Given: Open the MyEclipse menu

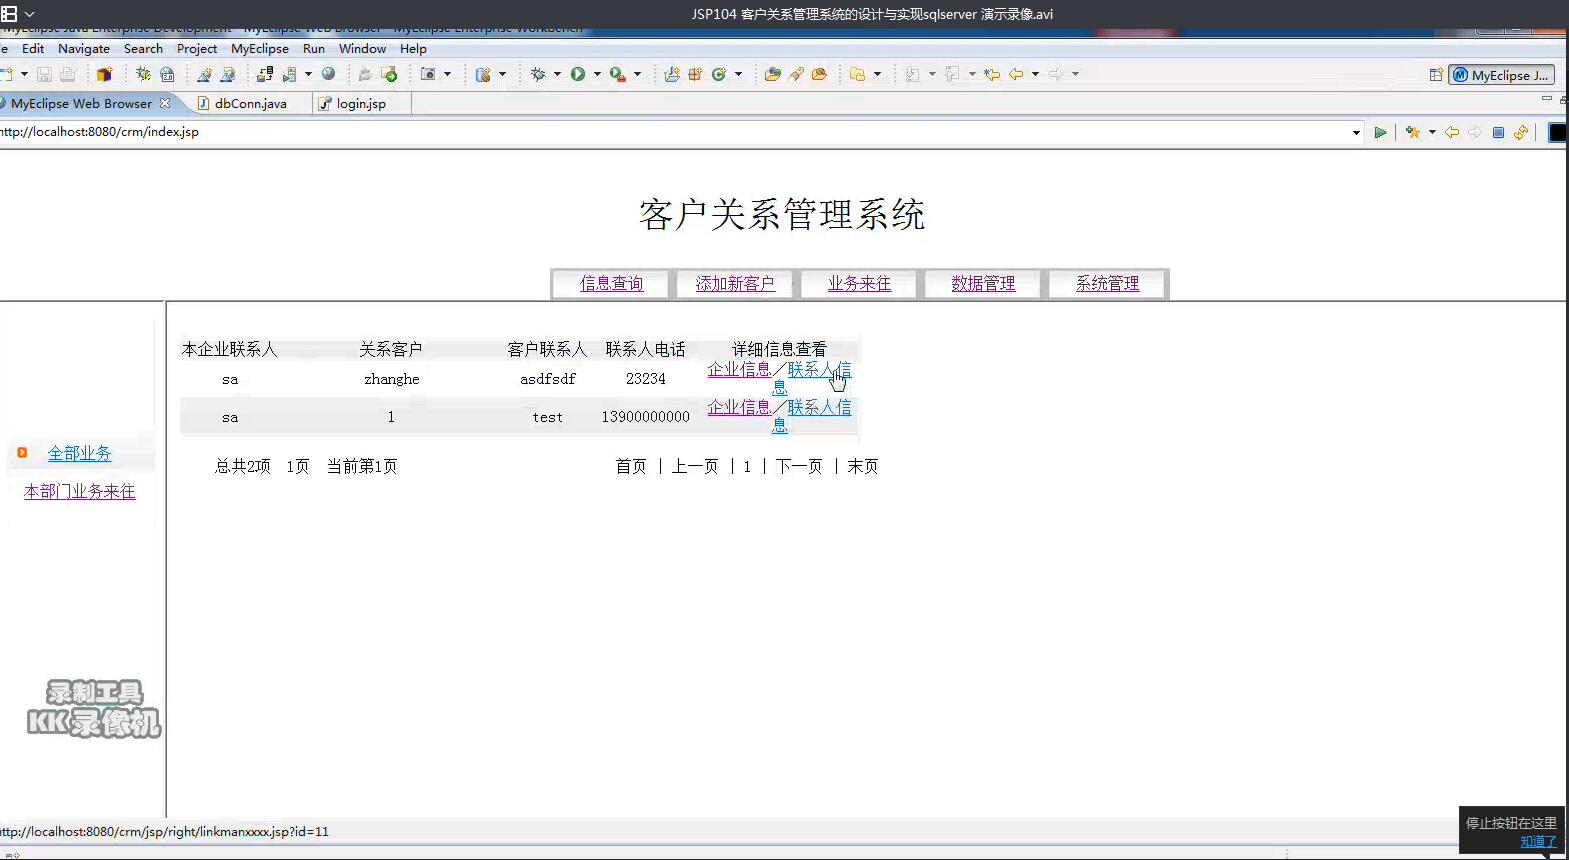Looking at the screenshot, I should point(260,48).
